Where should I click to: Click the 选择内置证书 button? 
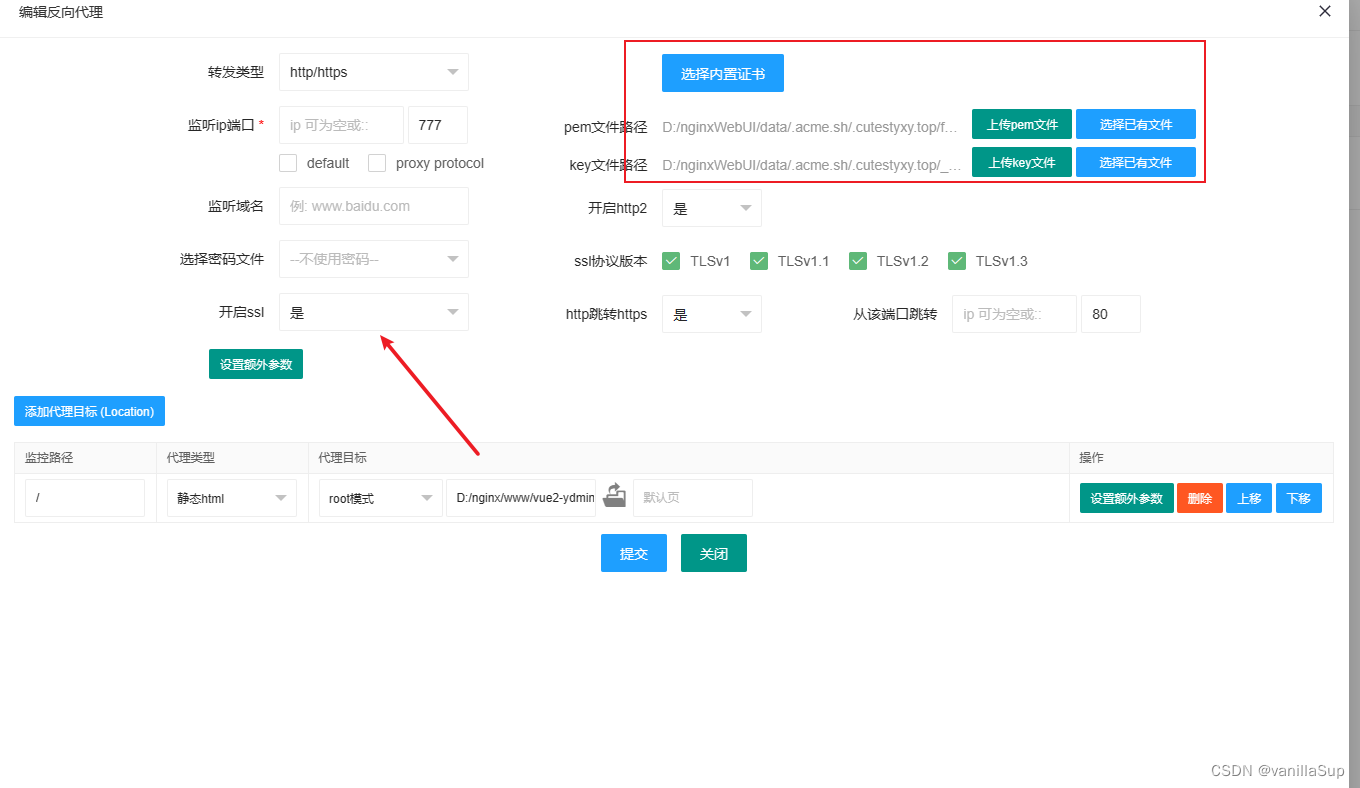pos(723,73)
